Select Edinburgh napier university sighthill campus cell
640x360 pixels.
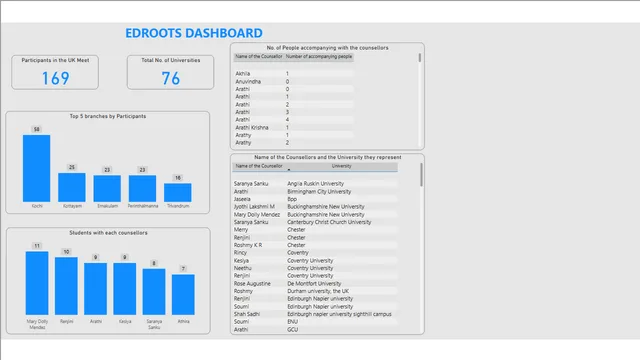[x=339, y=314]
